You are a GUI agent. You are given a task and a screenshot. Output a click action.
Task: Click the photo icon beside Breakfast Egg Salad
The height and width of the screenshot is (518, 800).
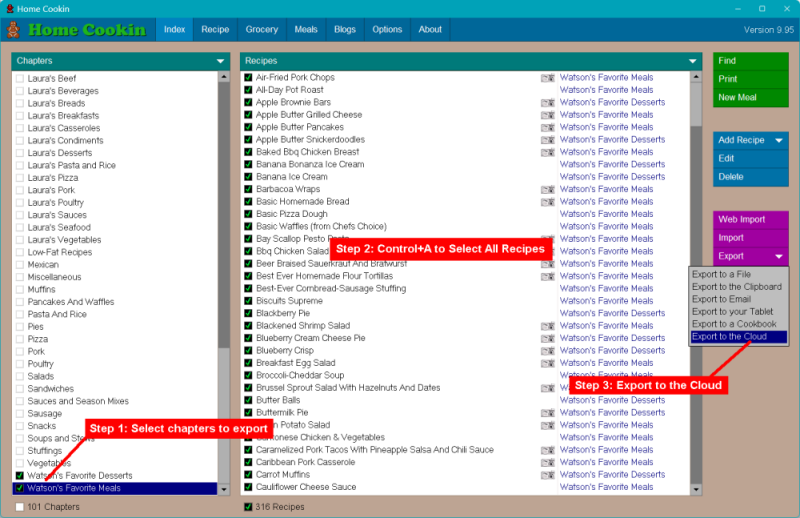tap(547, 363)
